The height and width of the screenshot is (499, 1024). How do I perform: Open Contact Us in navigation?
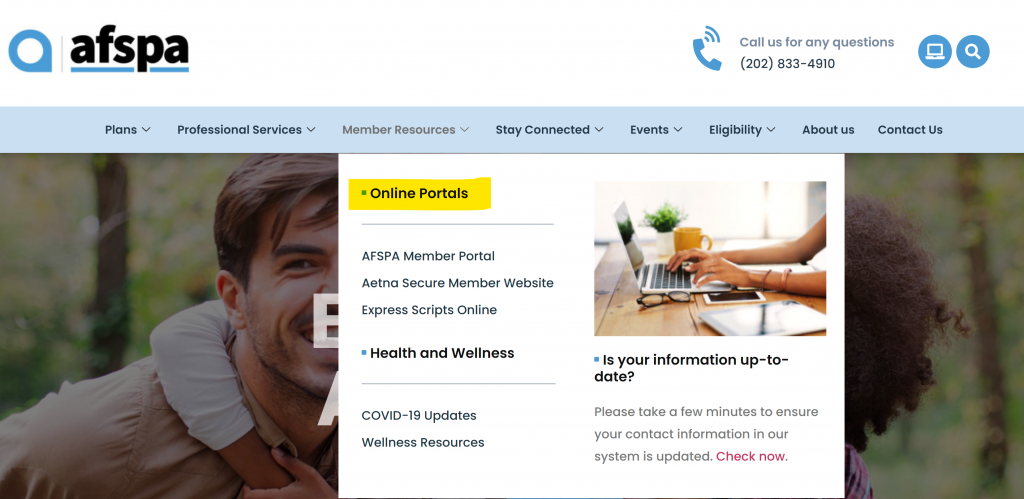click(910, 130)
